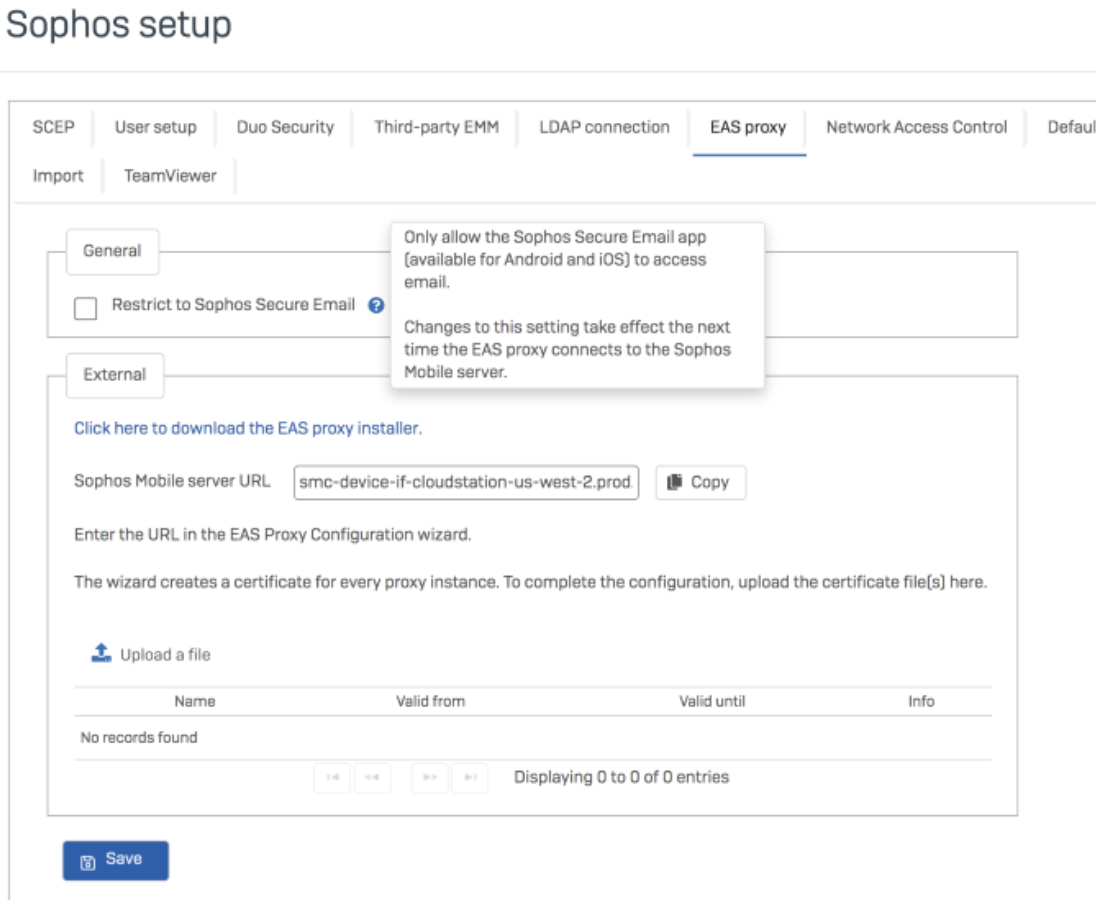Open the Import tab
The height and width of the screenshot is (900, 1096).
58,175
